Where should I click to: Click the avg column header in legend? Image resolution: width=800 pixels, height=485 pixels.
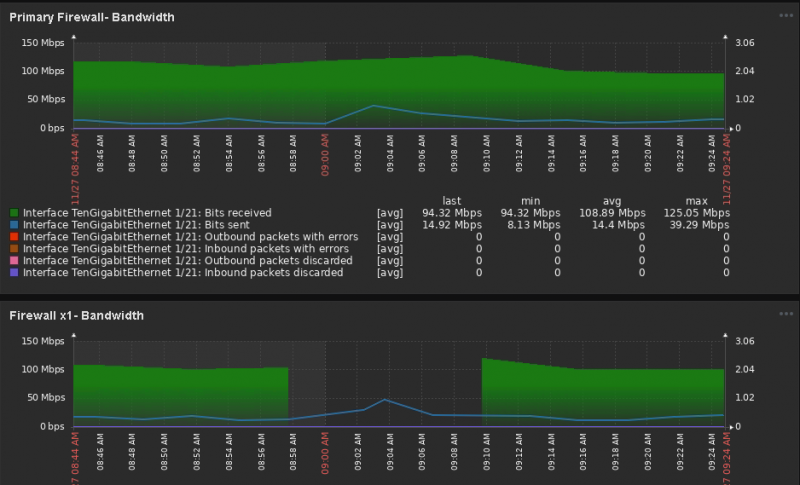pos(612,201)
